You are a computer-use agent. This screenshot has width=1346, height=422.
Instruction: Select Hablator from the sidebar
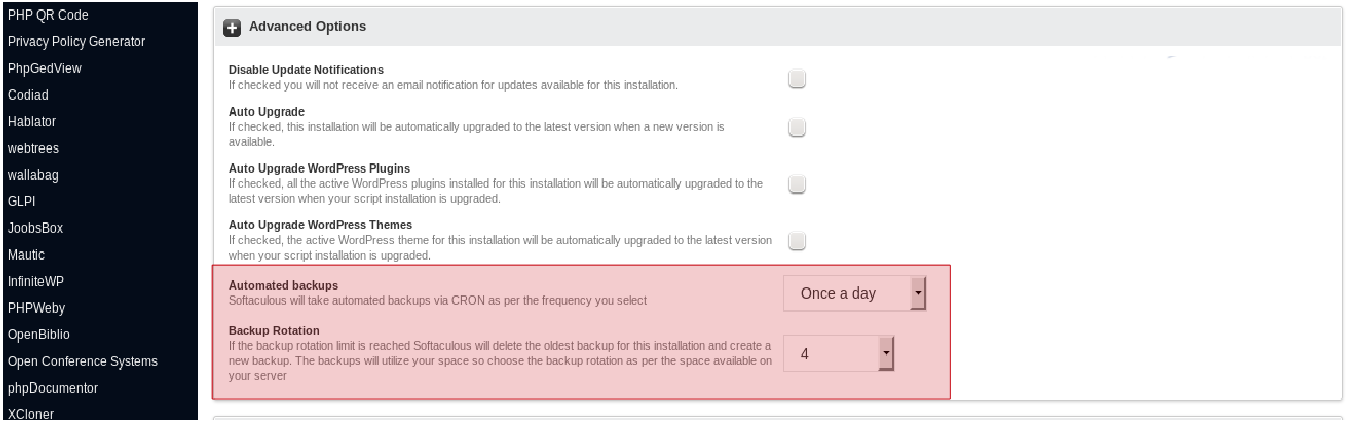tap(32, 121)
